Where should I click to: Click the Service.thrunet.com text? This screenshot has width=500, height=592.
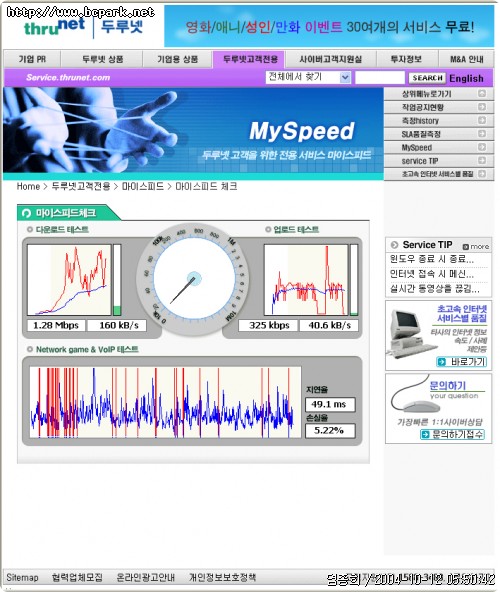coord(68,77)
